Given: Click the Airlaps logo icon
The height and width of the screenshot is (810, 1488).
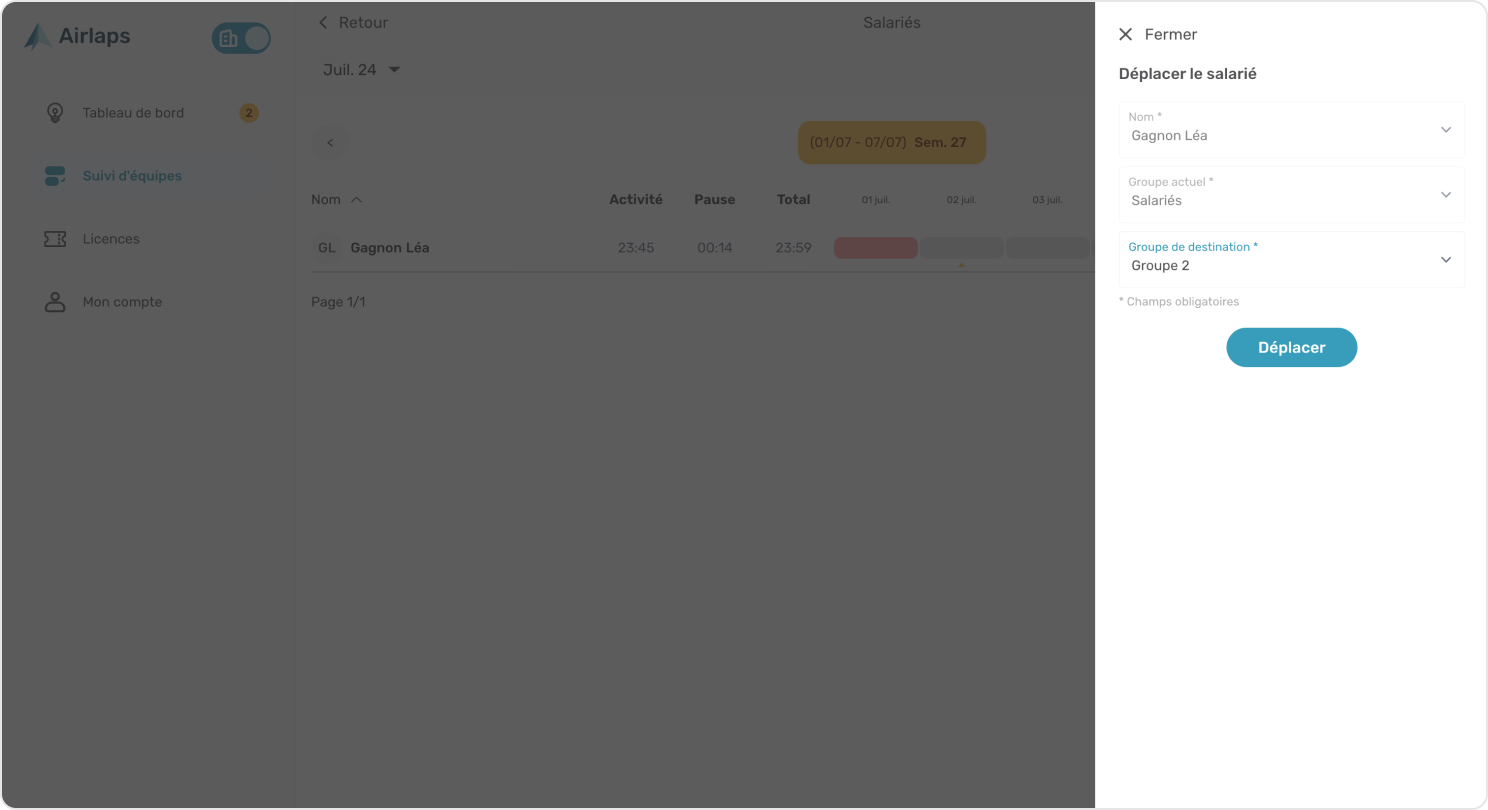Looking at the screenshot, I should tap(38, 37).
